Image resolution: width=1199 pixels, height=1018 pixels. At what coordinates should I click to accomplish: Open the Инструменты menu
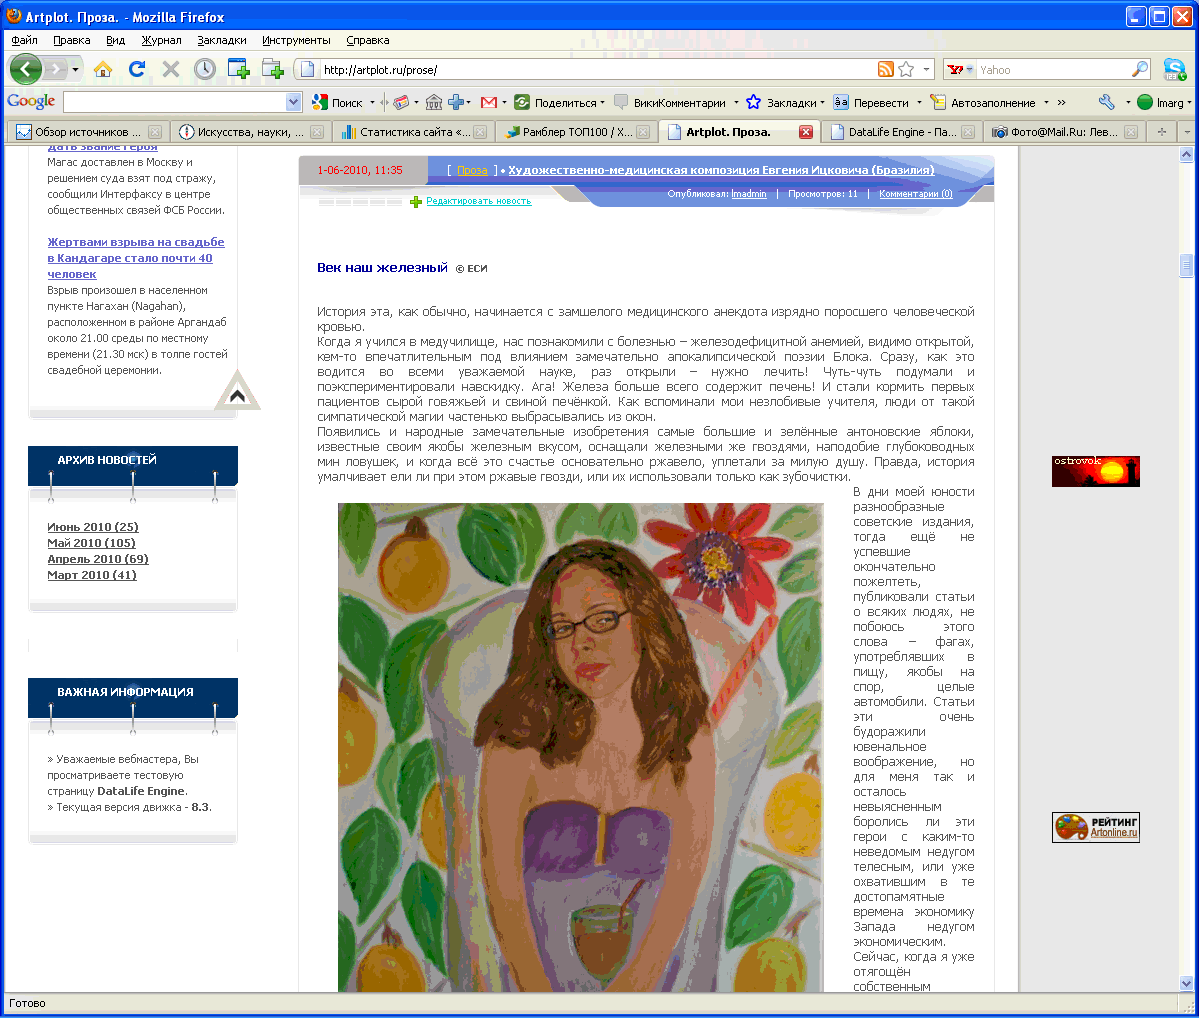coord(296,40)
